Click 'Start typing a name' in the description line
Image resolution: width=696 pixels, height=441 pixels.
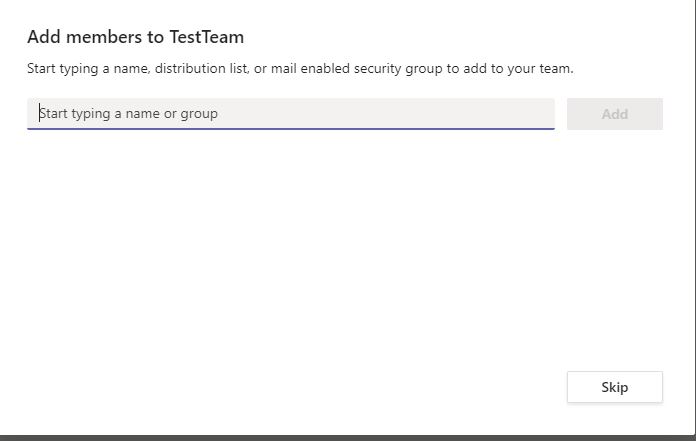(87, 69)
